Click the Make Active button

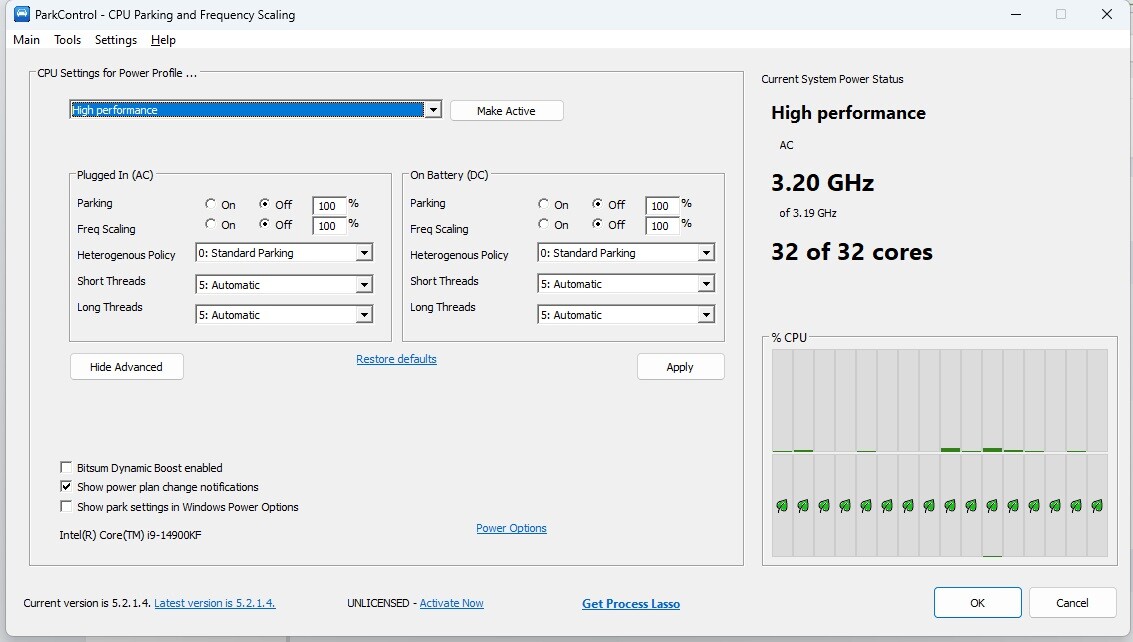507,111
